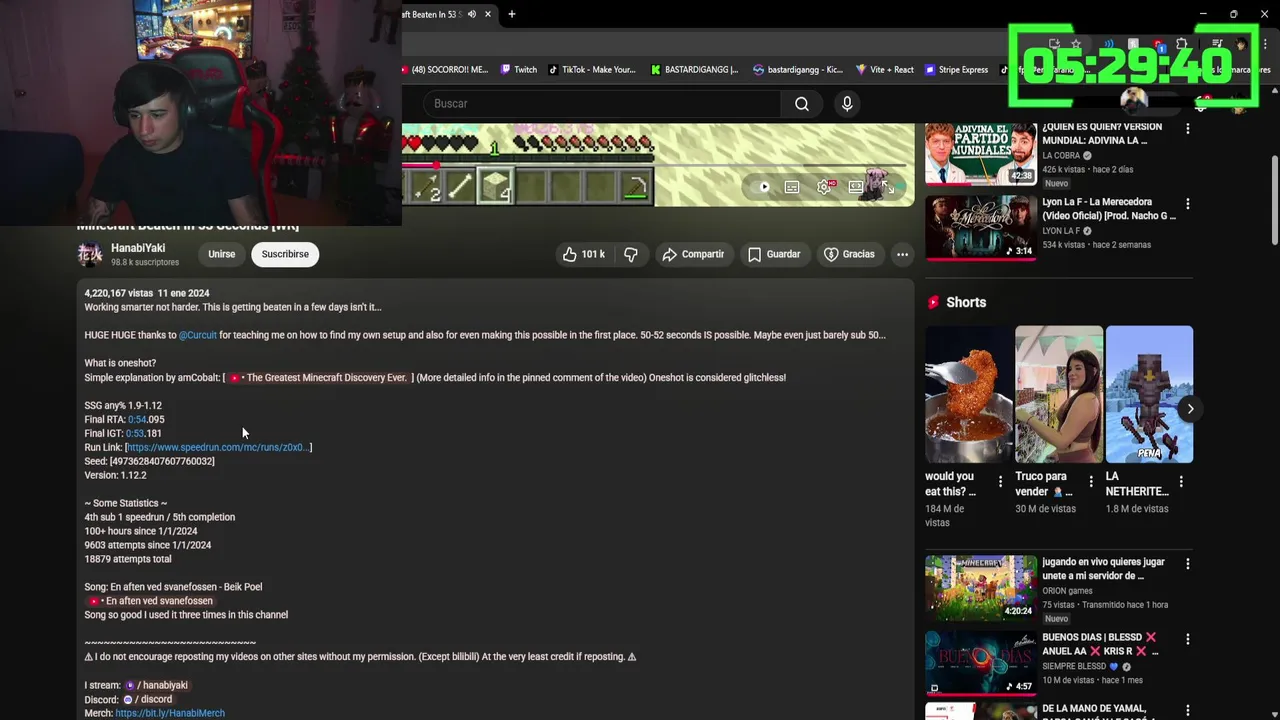The image size is (1280, 720).
Task: Click the Compartir button
Action: 692,254
